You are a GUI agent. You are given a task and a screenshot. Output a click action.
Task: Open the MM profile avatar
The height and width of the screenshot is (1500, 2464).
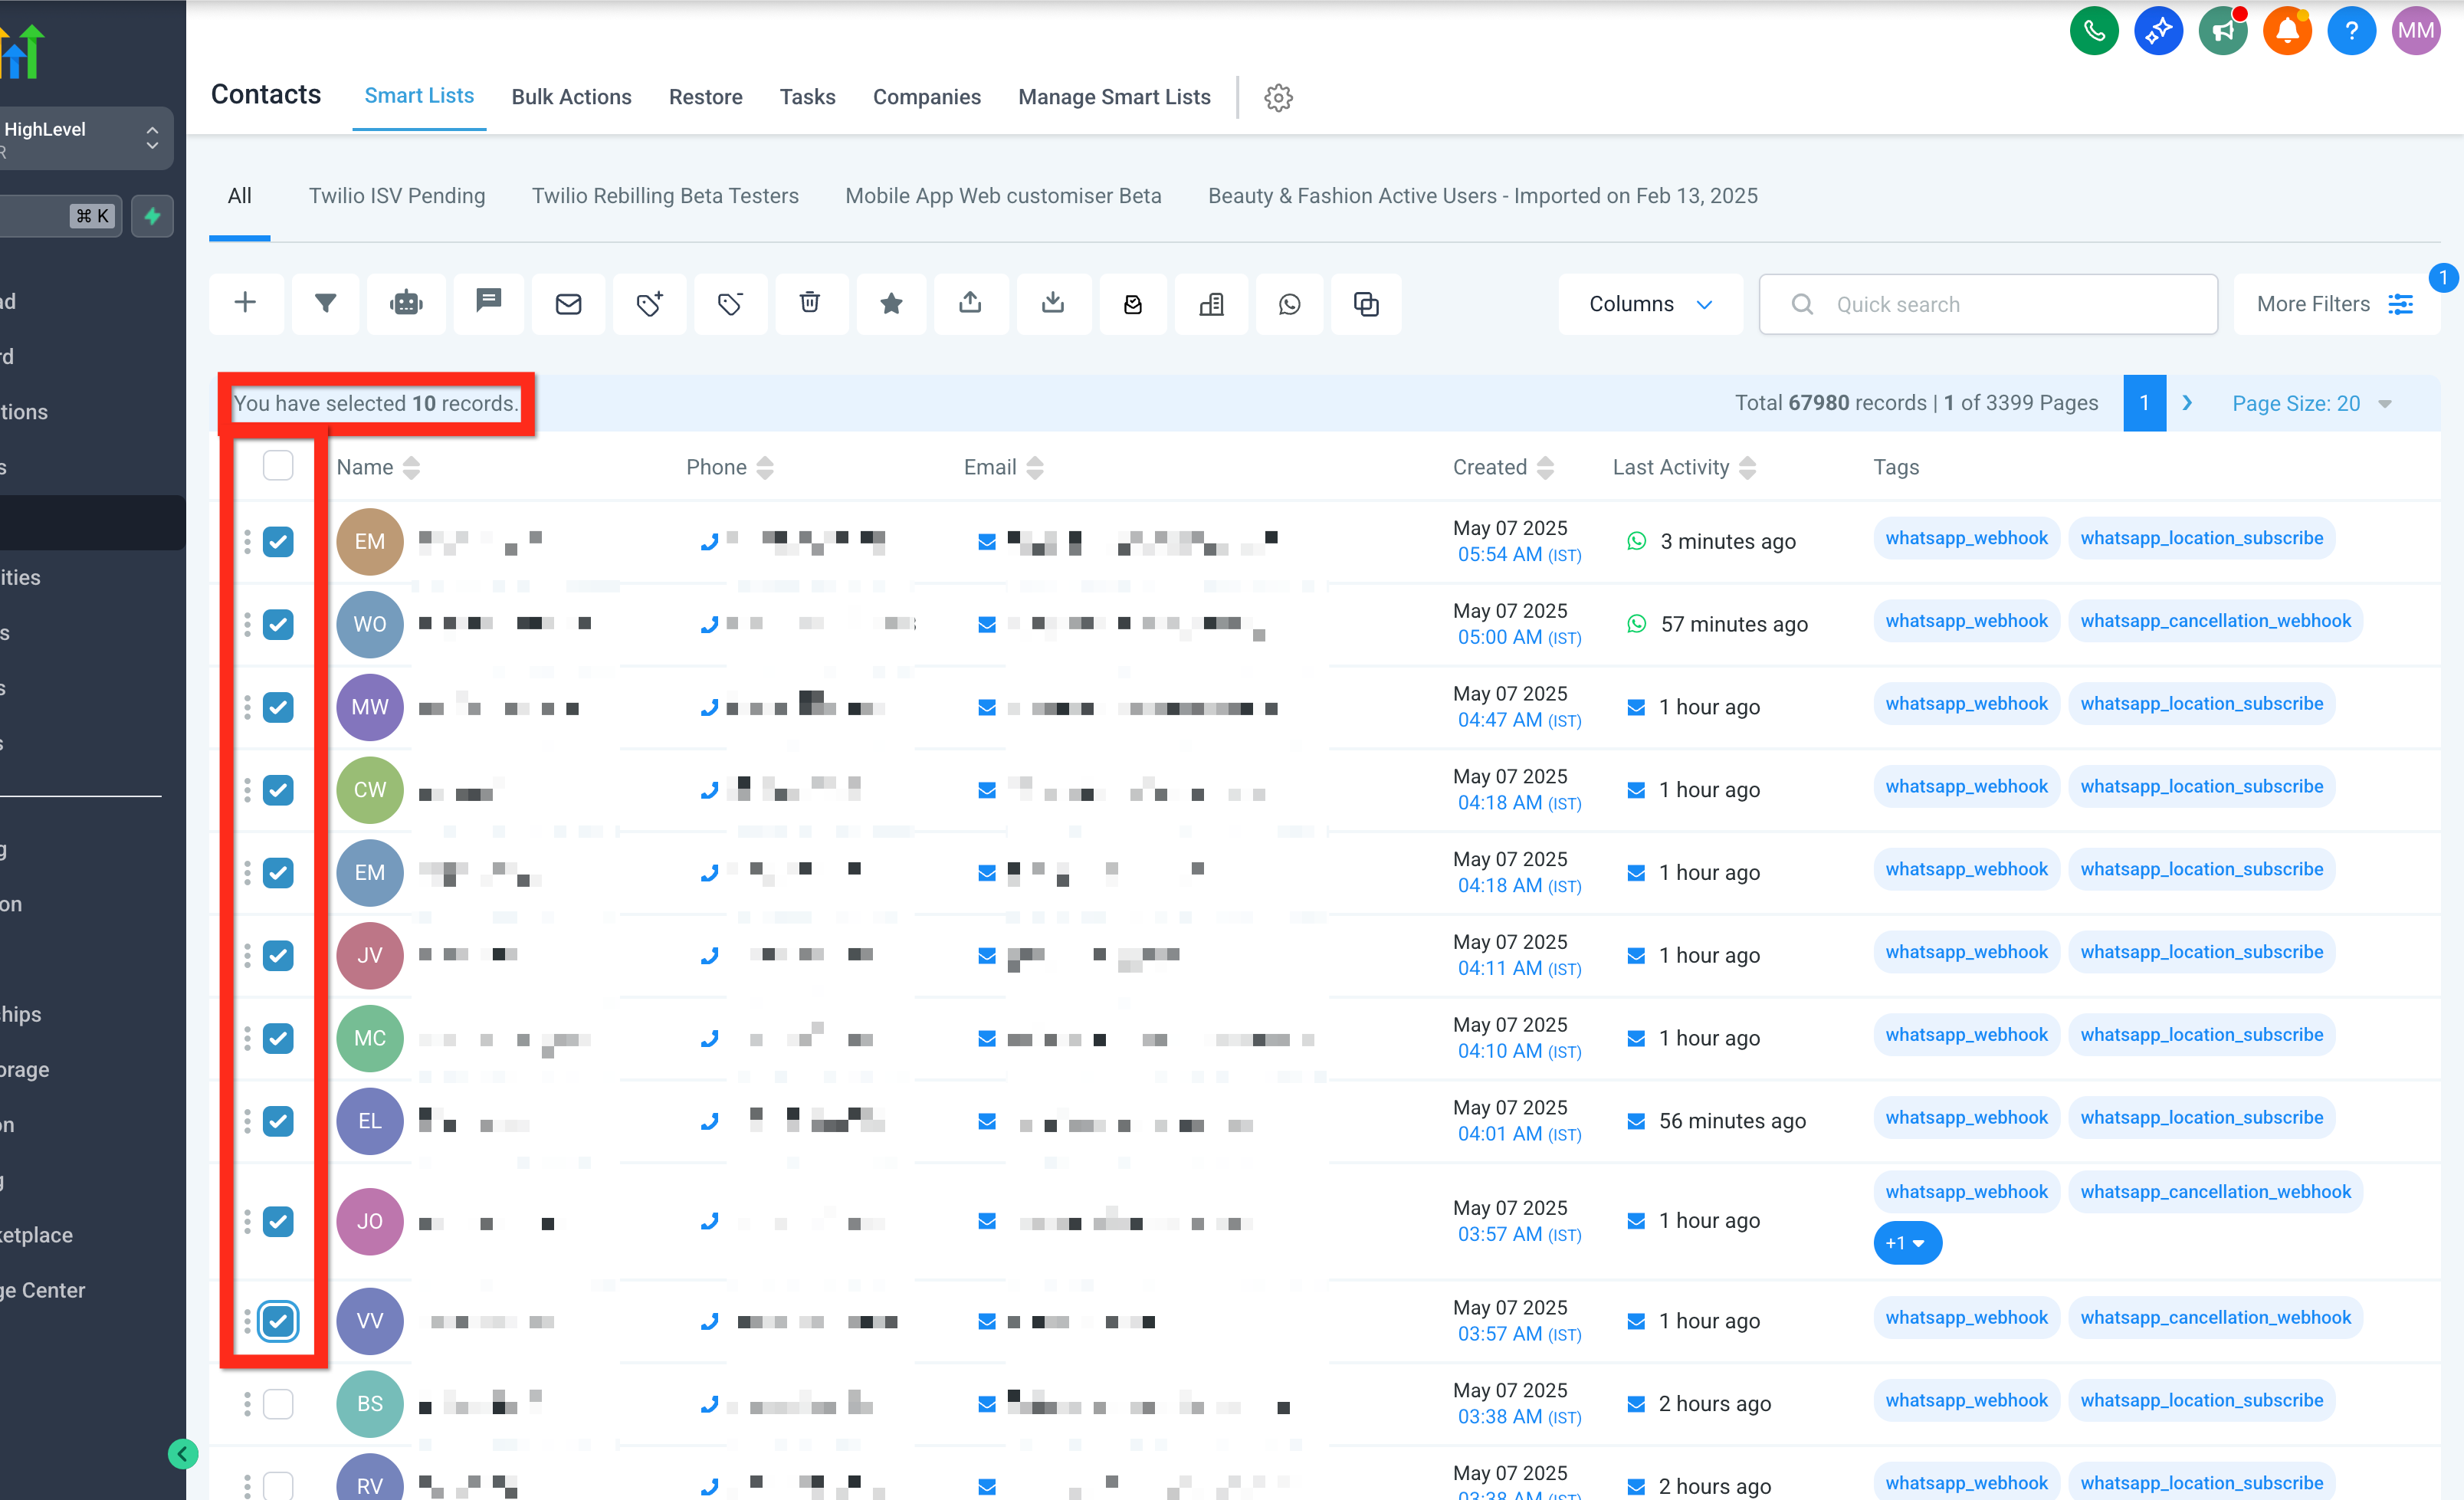click(2416, 31)
